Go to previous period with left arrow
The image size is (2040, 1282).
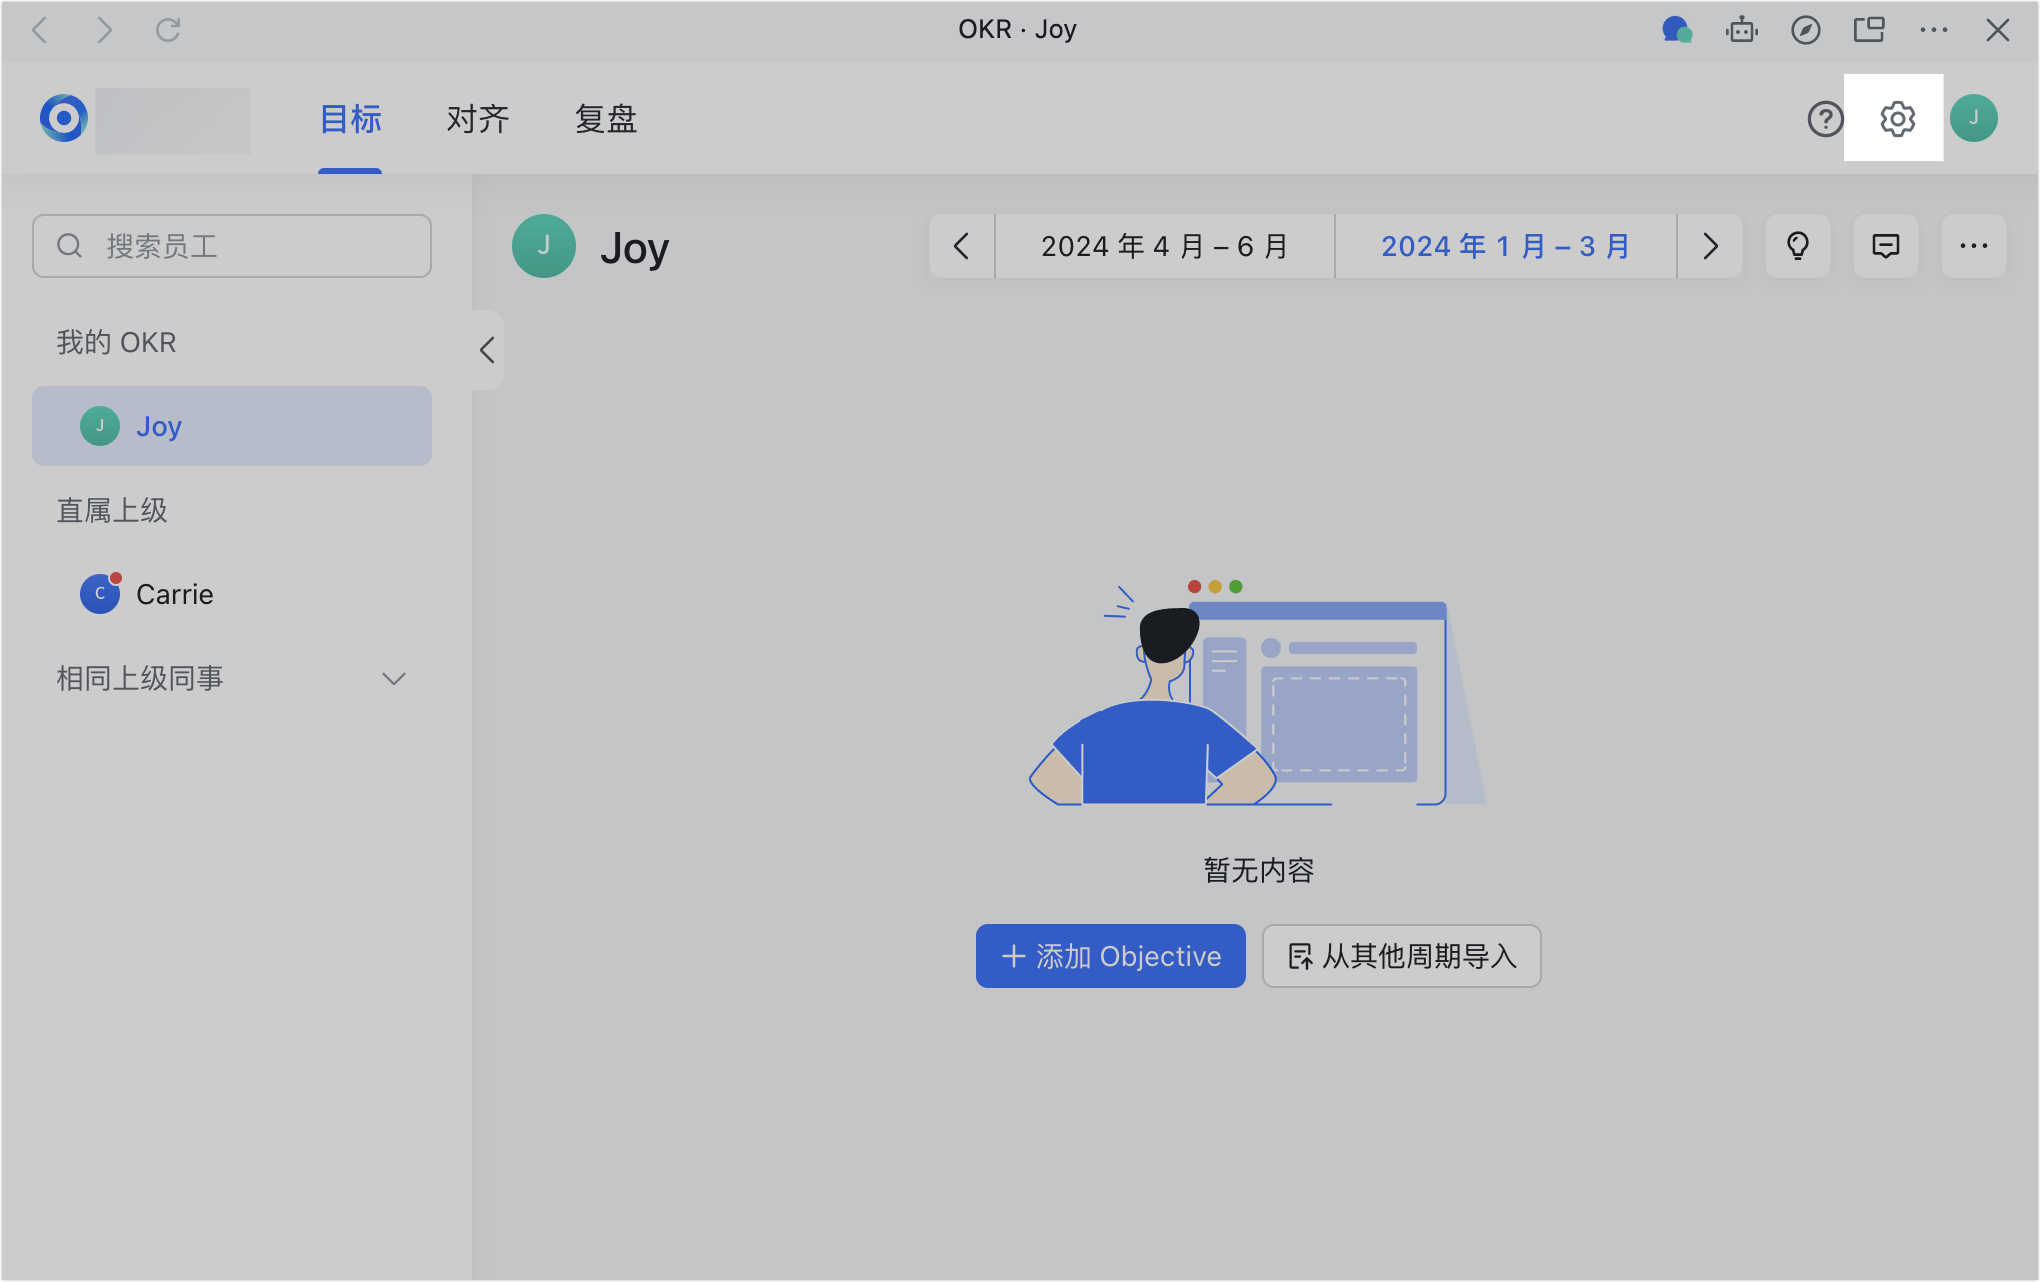point(962,246)
